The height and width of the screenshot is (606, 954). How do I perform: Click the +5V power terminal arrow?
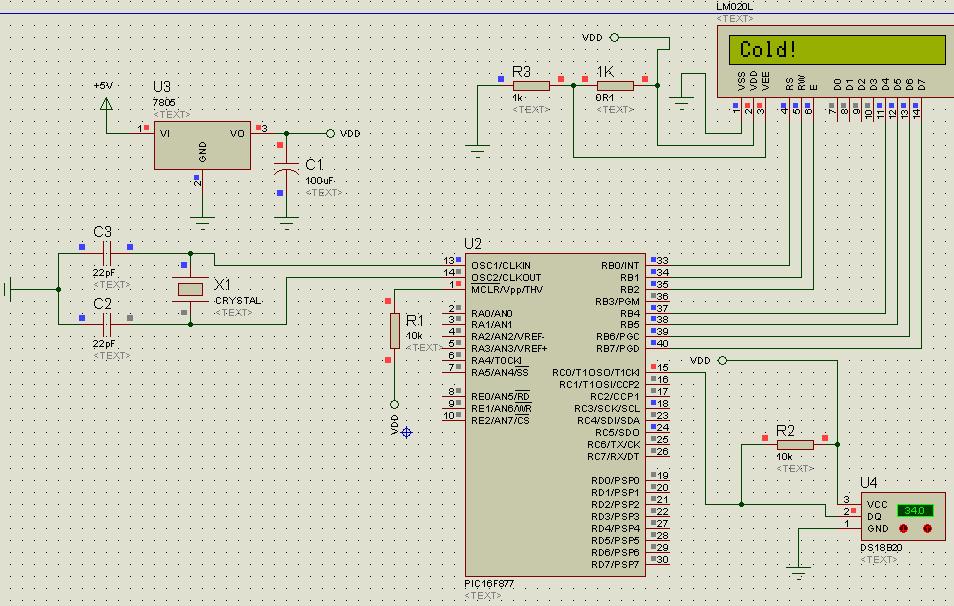tap(106, 100)
